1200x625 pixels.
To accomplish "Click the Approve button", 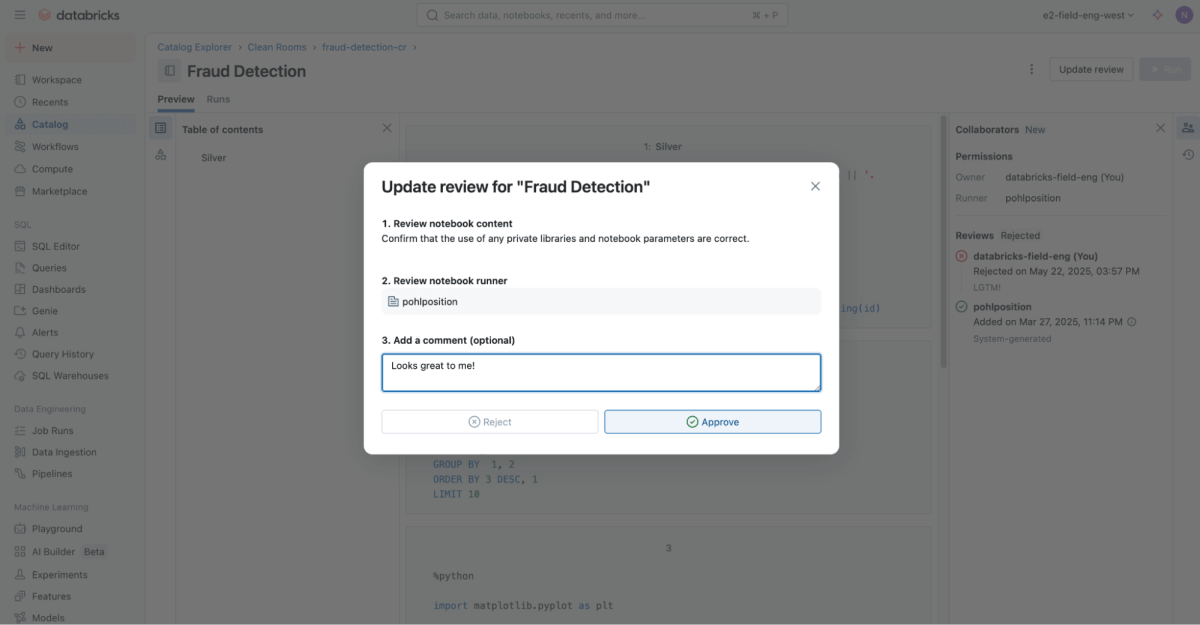I will point(712,422).
